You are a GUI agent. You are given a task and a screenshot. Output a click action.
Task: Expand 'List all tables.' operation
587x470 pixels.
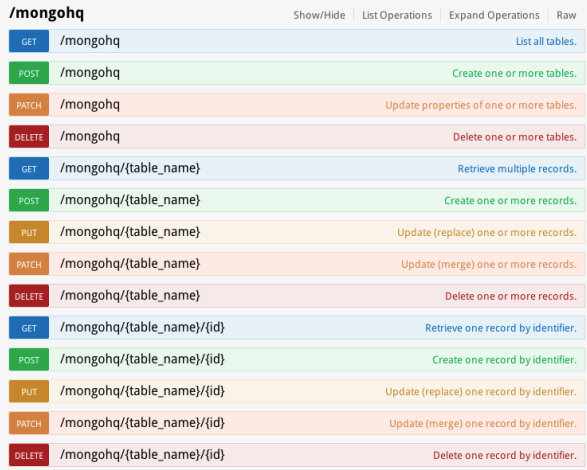pos(546,41)
